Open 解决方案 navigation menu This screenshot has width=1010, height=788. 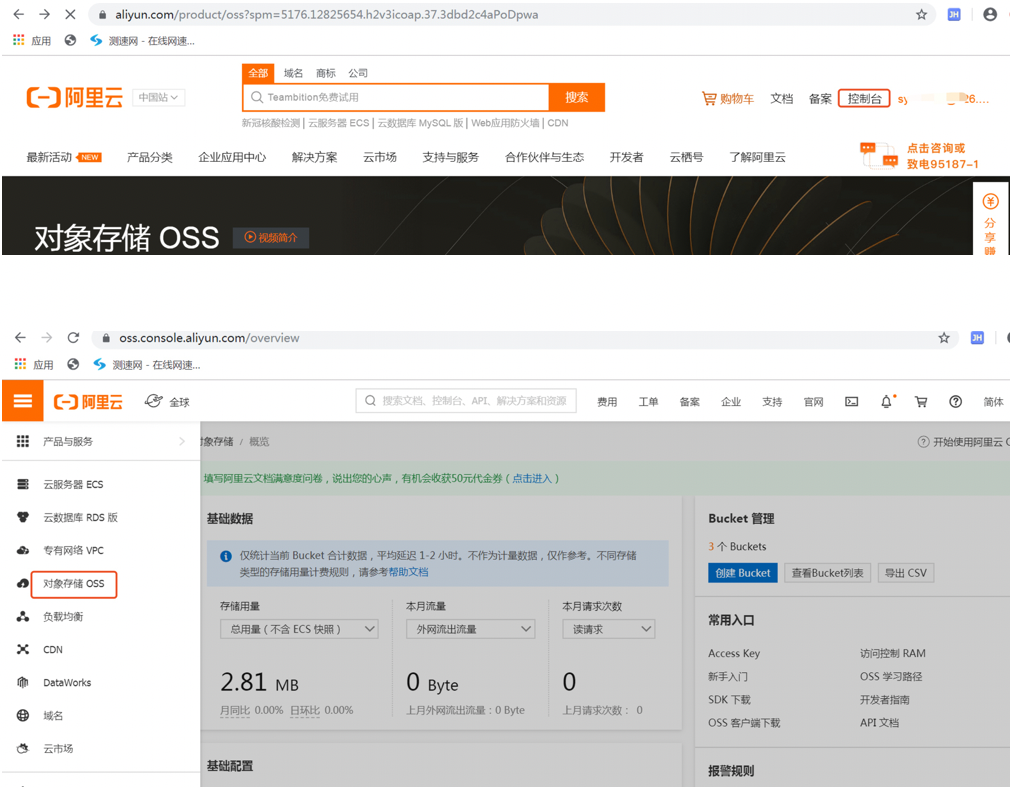314,157
